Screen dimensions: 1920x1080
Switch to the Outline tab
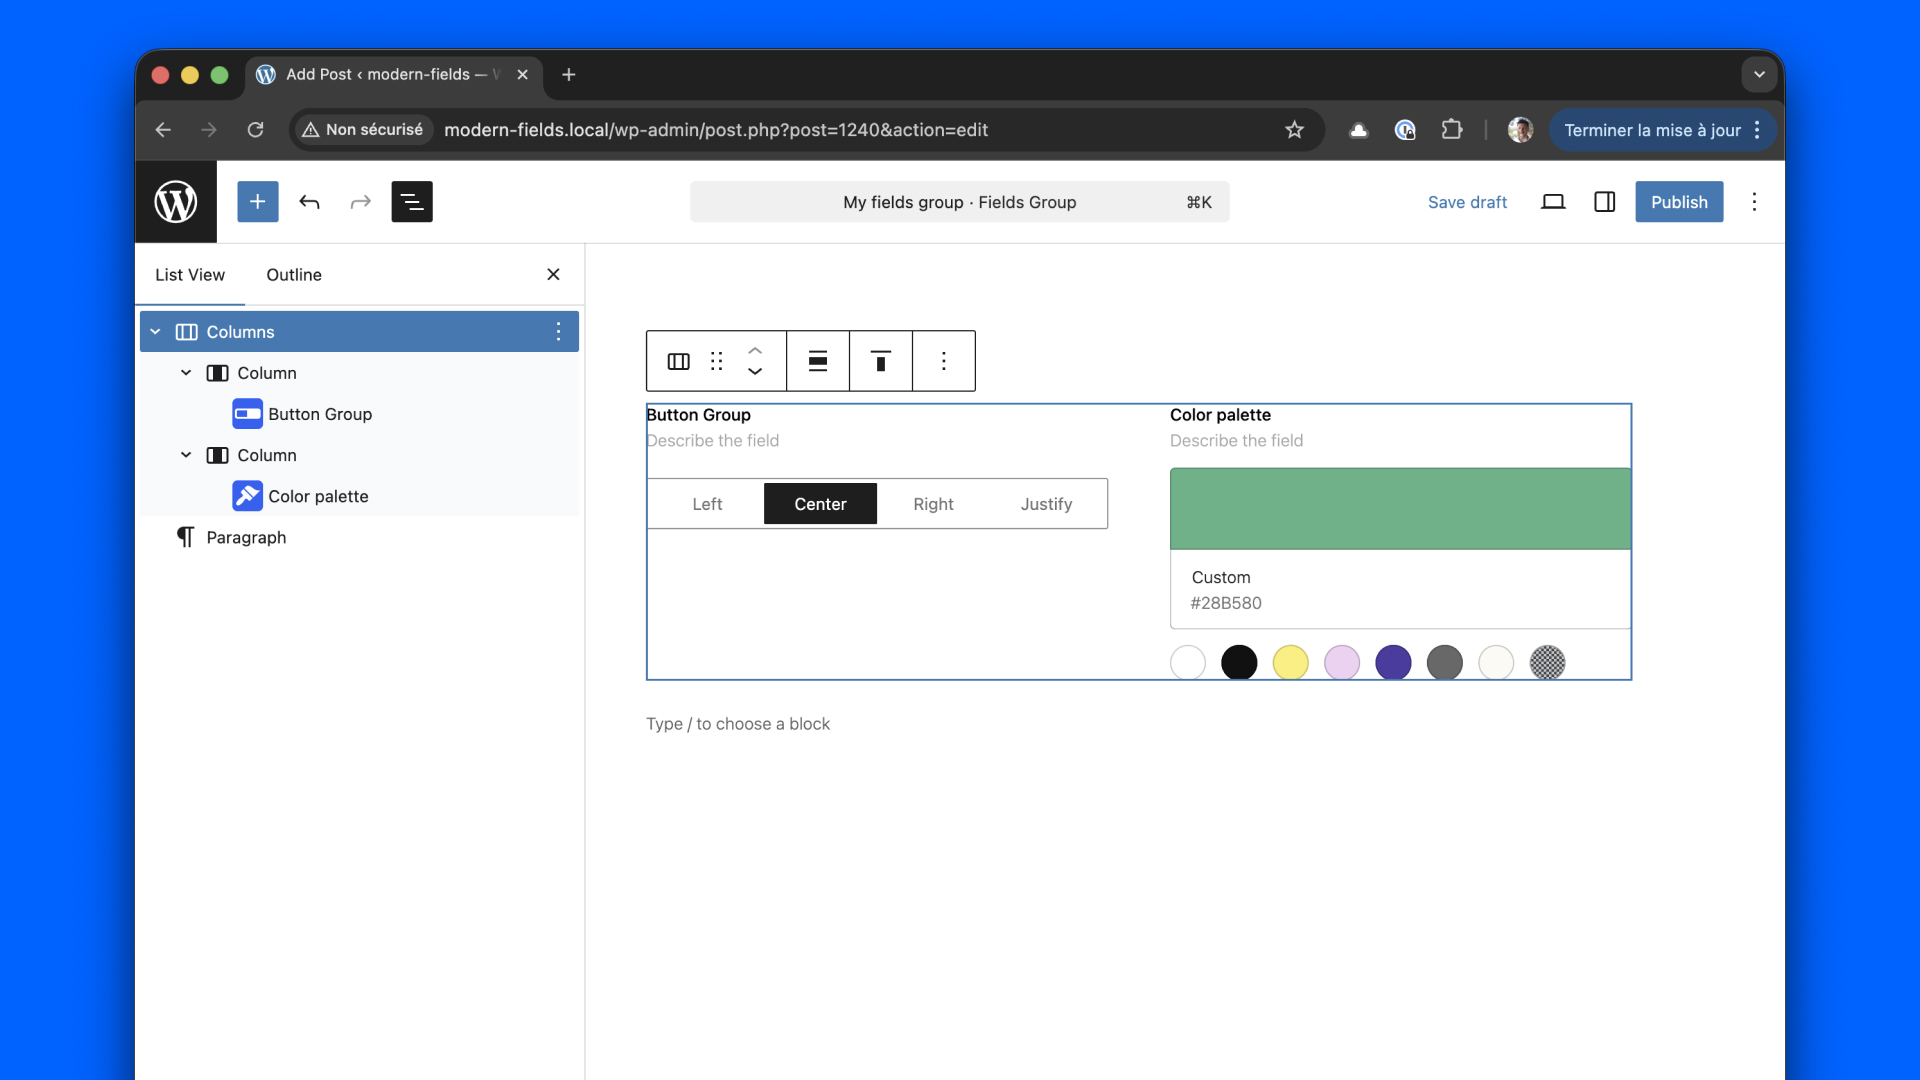(x=293, y=275)
